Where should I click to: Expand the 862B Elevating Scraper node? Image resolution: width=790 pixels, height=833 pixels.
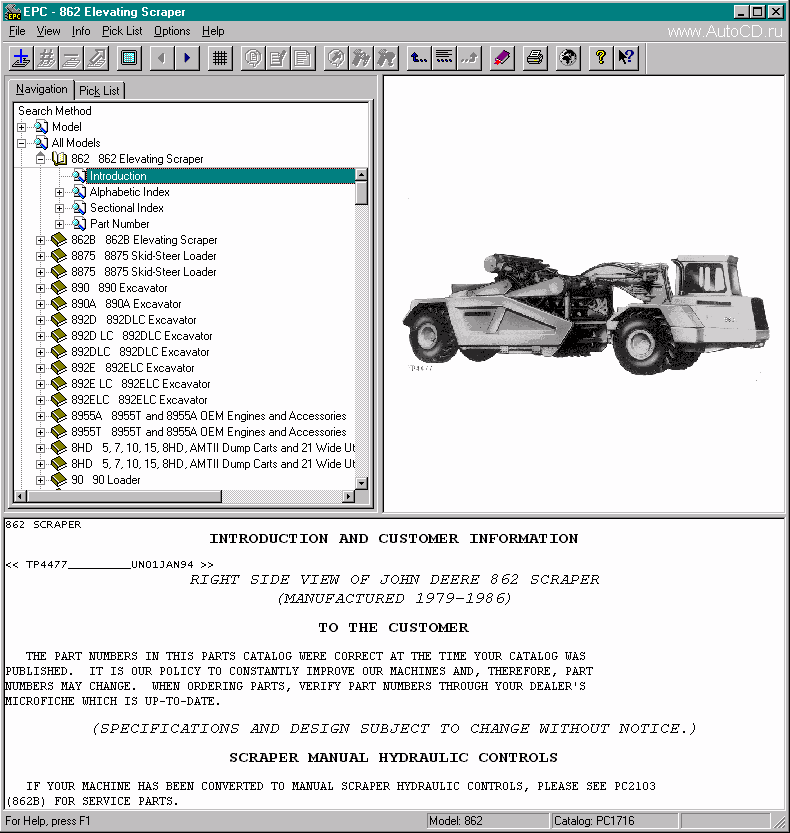40,240
